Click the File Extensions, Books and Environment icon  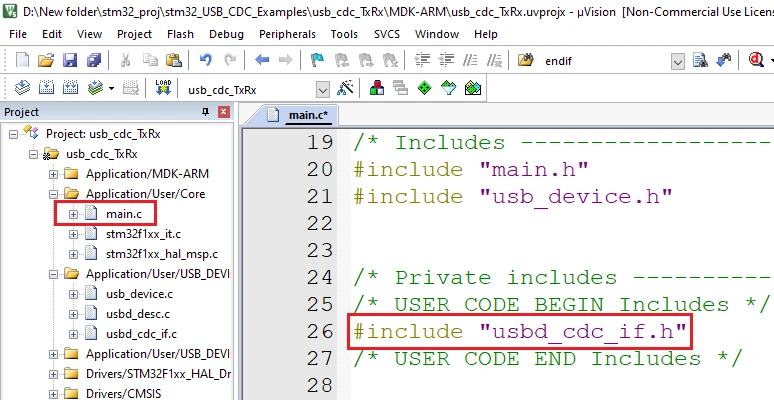point(377,88)
